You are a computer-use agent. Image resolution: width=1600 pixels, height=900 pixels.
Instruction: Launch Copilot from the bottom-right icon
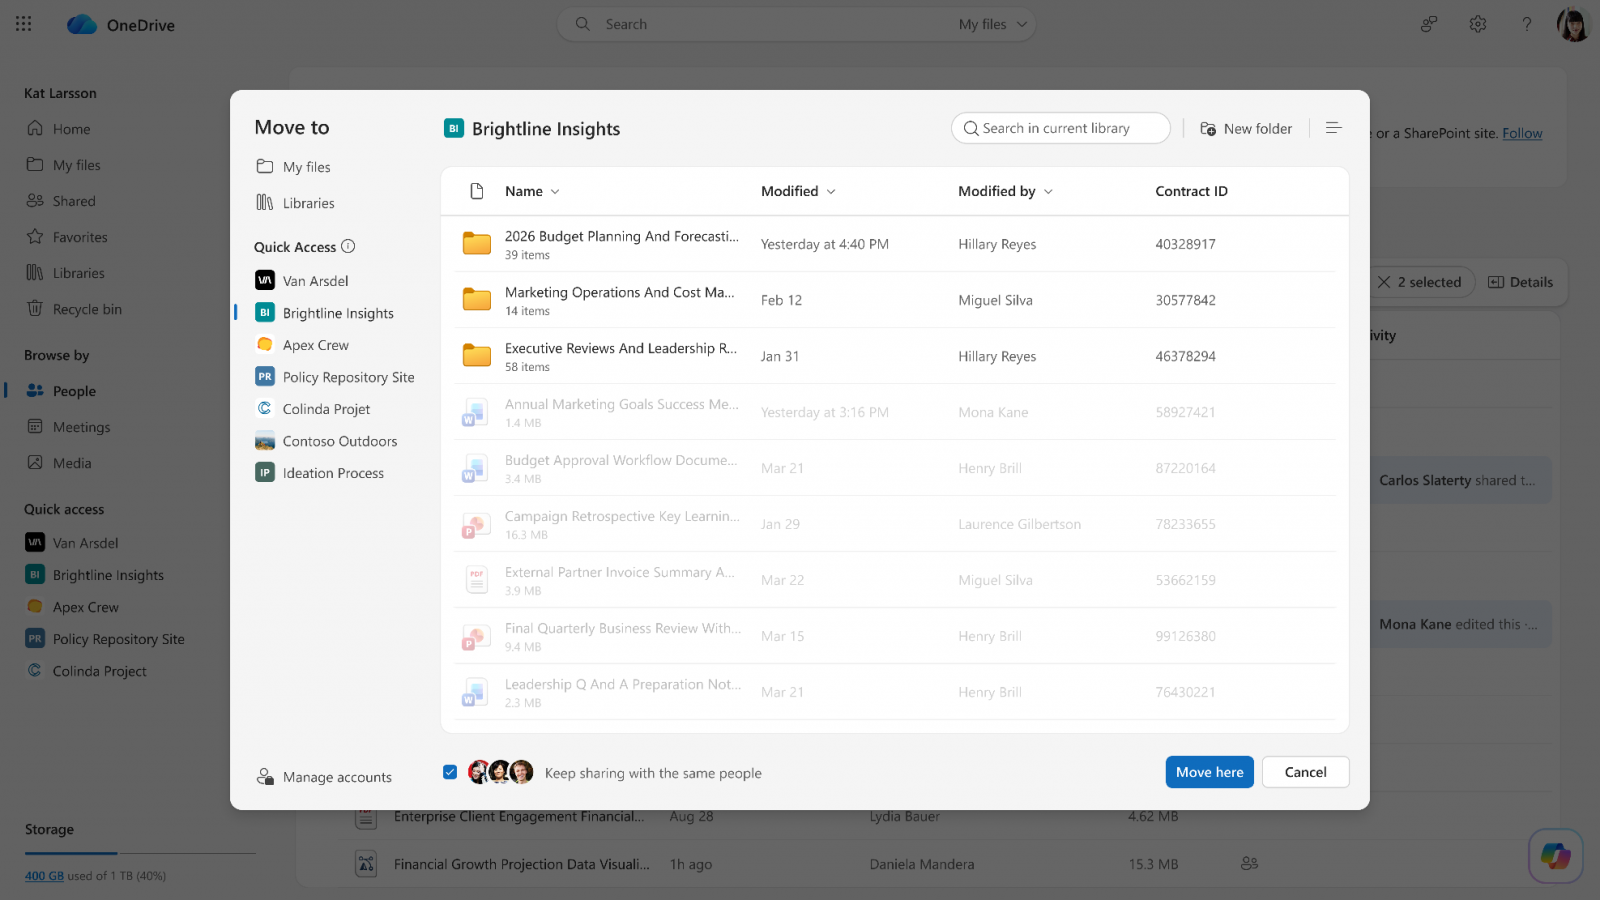click(1555, 855)
